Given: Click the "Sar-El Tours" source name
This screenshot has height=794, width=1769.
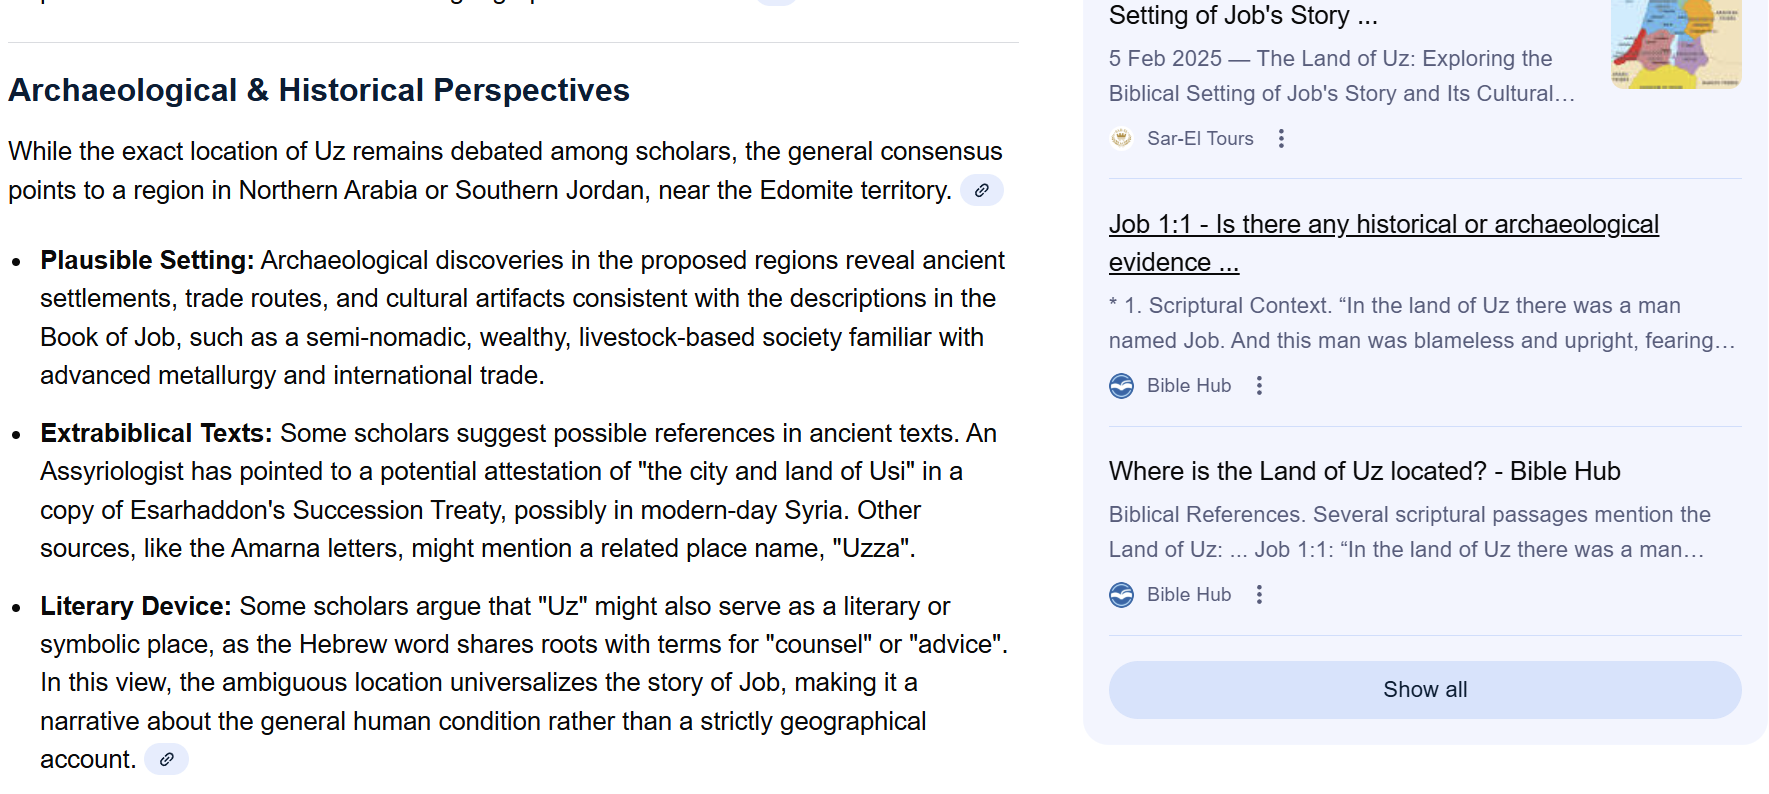Looking at the screenshot, I should click(1200, 139).
